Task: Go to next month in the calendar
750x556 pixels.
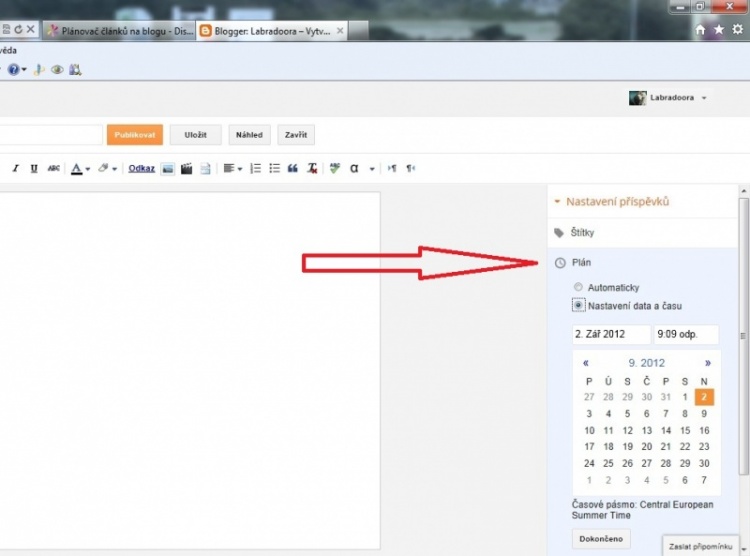Action: (x=708, y=363)
